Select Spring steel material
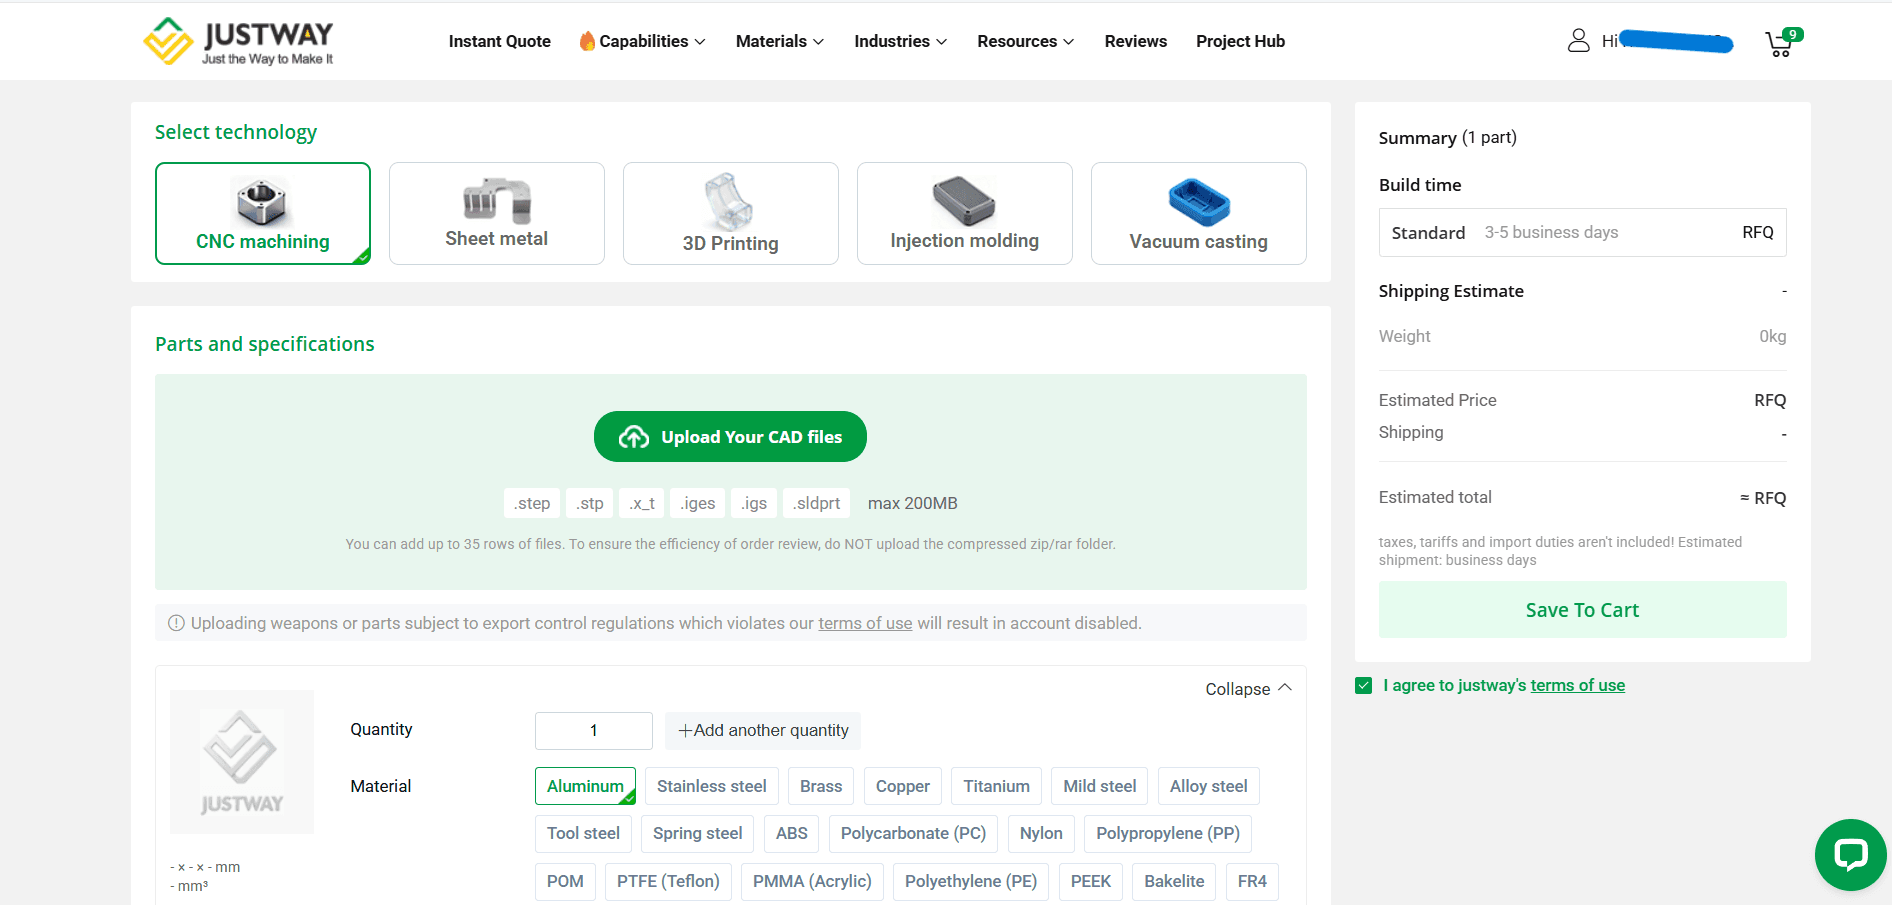Image resolution: width=1892 pixels, height=905 pixels. point(698,833)
